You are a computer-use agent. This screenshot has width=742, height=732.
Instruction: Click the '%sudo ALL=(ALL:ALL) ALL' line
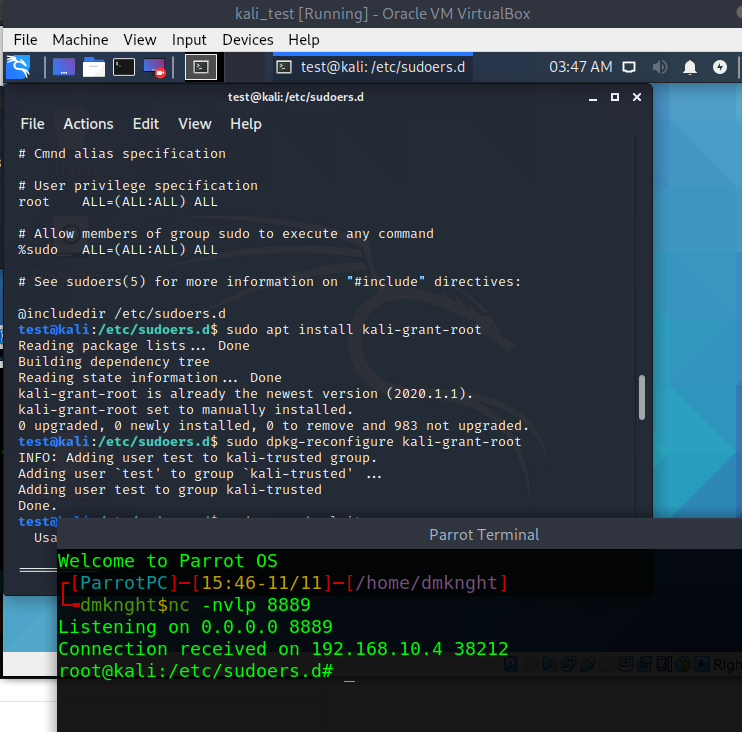point(118,249)
